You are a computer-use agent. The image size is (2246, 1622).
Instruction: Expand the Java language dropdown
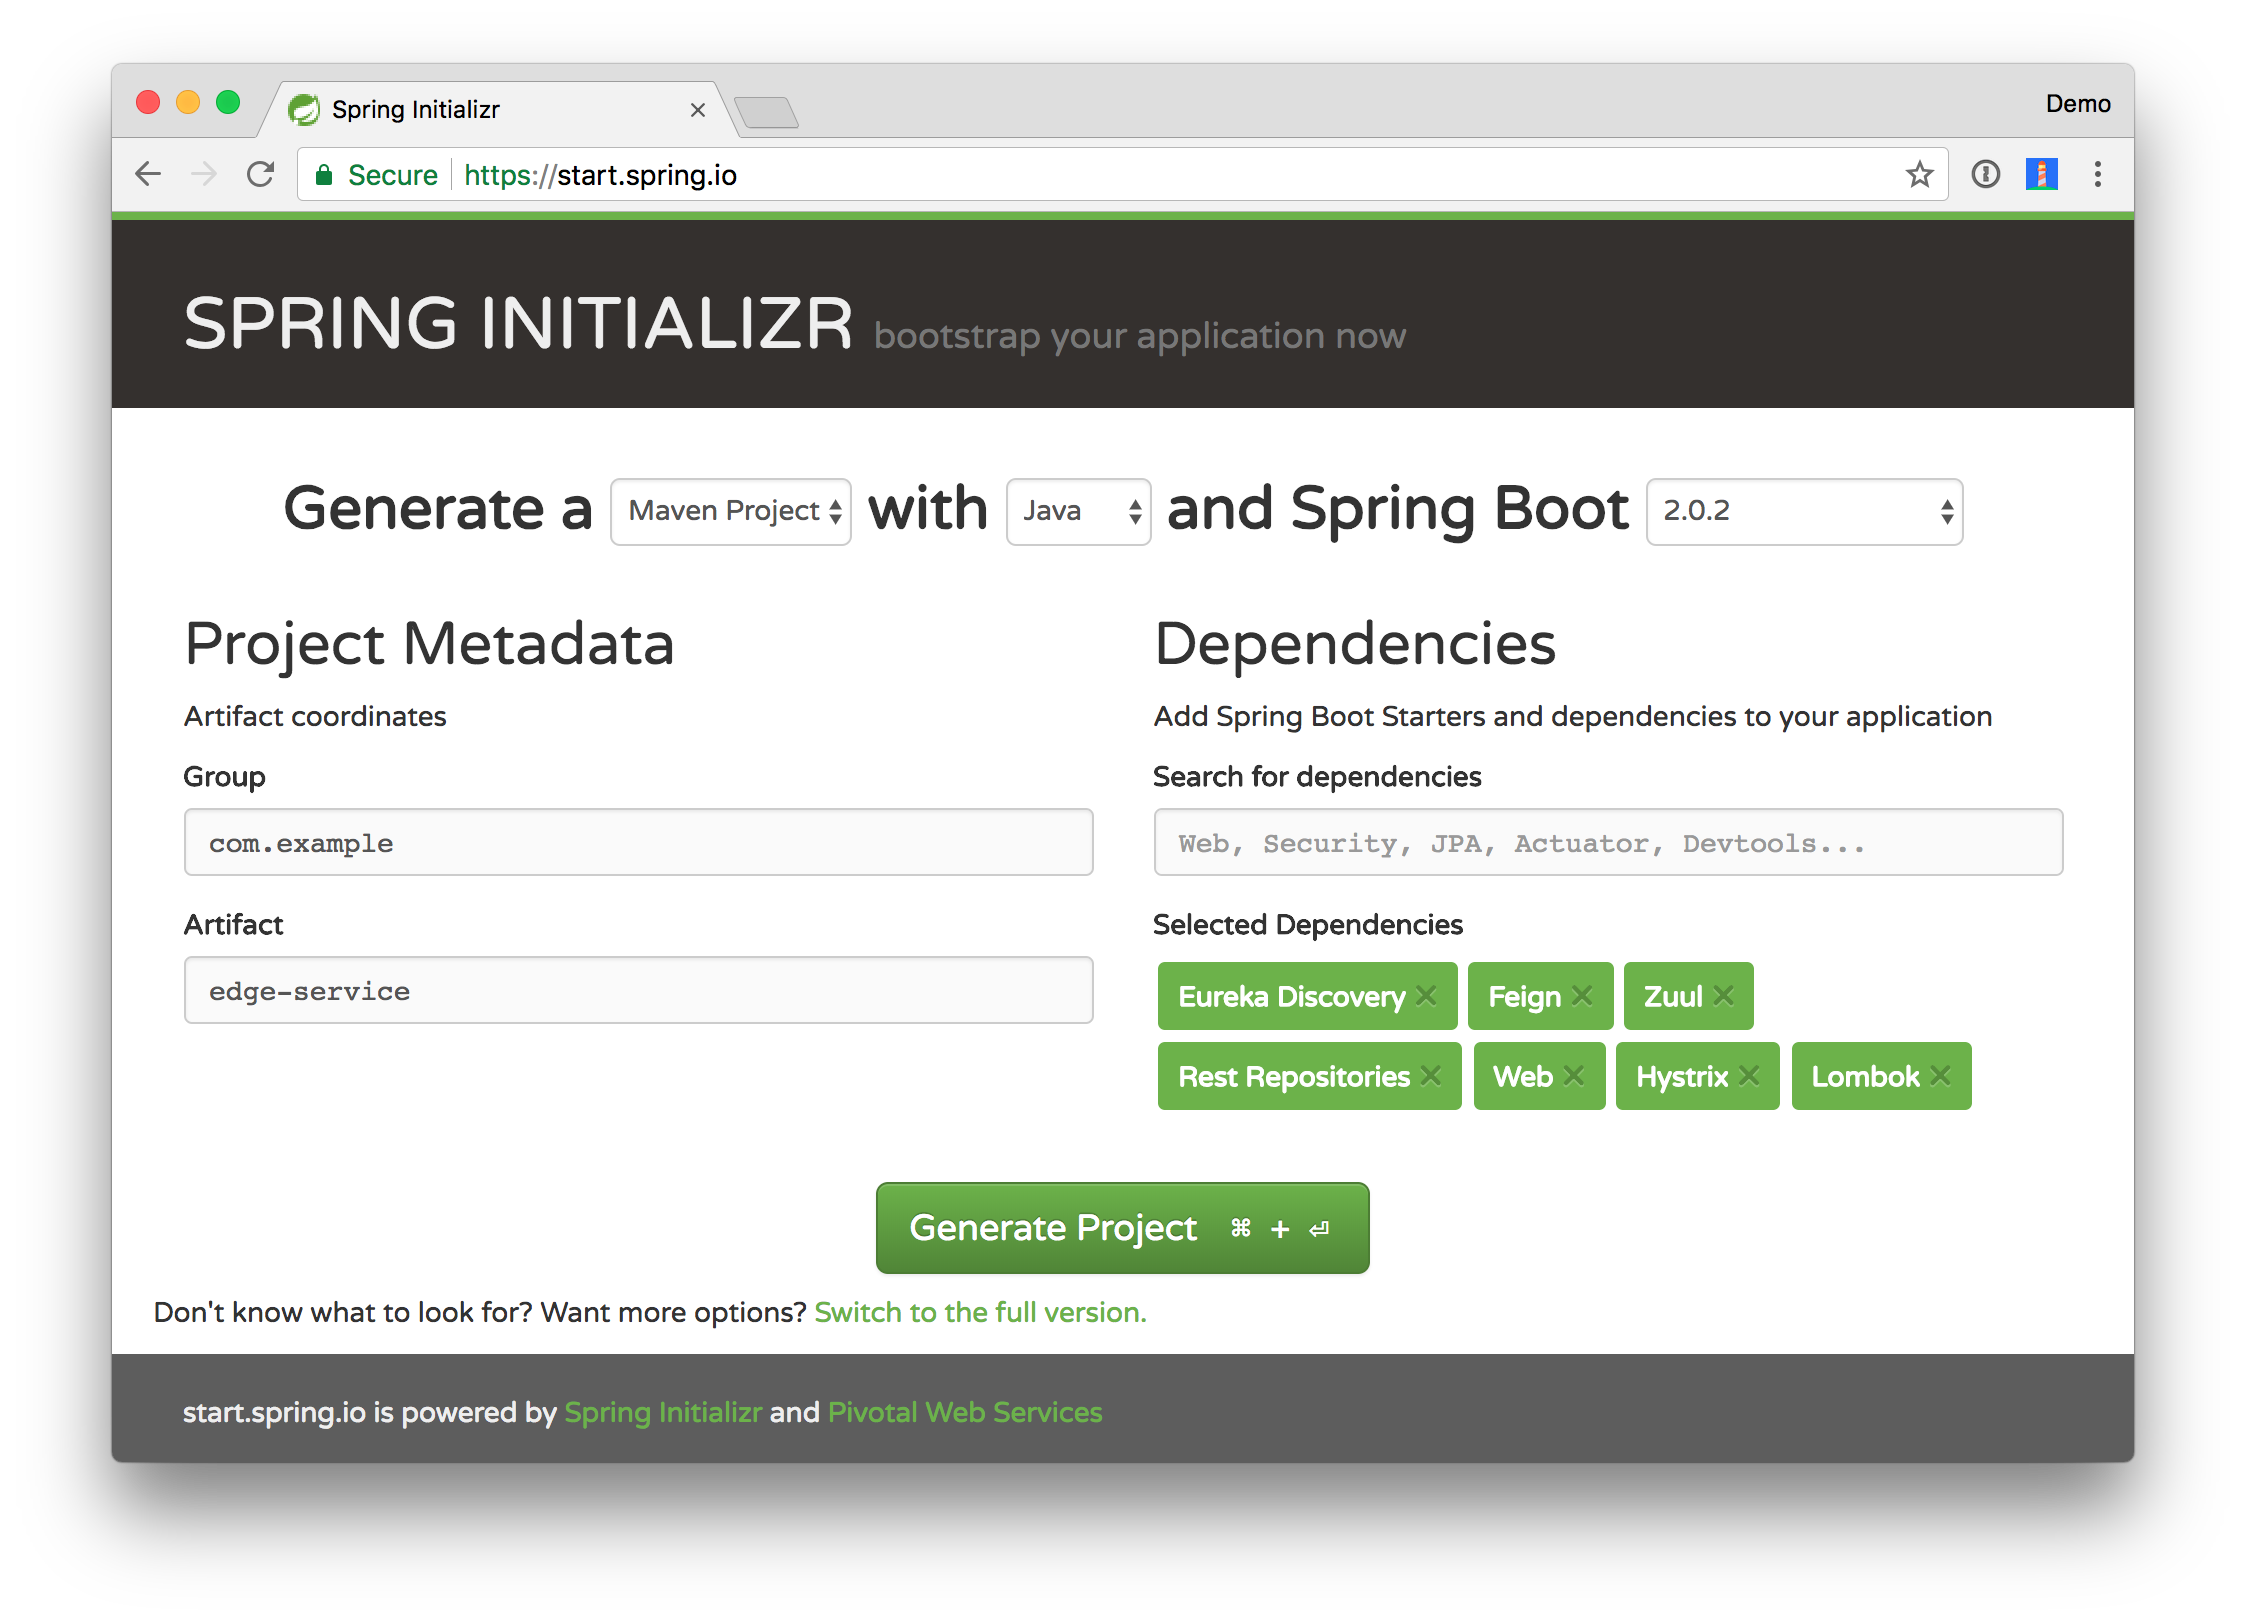tap(1078, 509)
